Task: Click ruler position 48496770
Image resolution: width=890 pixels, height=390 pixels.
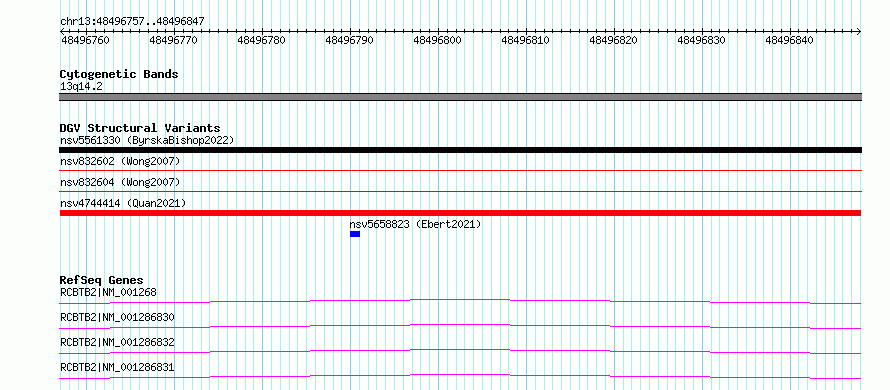Action: pyautogui.click(x=173, y=40)
